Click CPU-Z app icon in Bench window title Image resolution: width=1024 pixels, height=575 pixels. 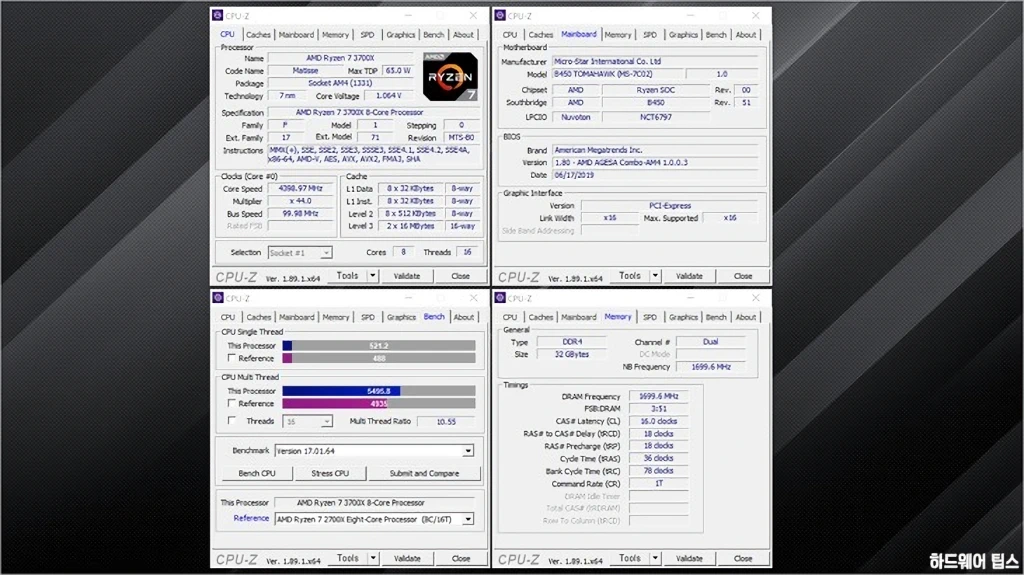pos(218,298)
